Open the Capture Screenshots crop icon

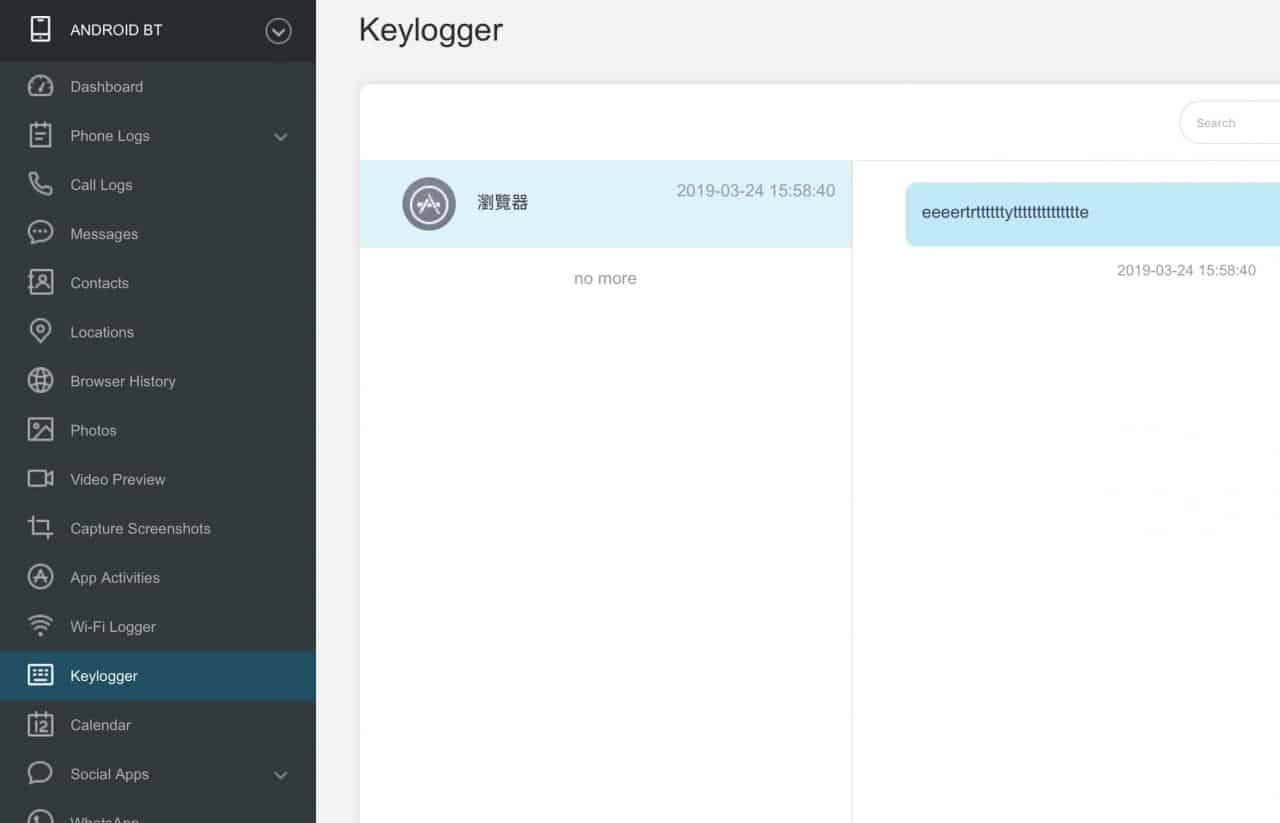(x=40, y=528)
